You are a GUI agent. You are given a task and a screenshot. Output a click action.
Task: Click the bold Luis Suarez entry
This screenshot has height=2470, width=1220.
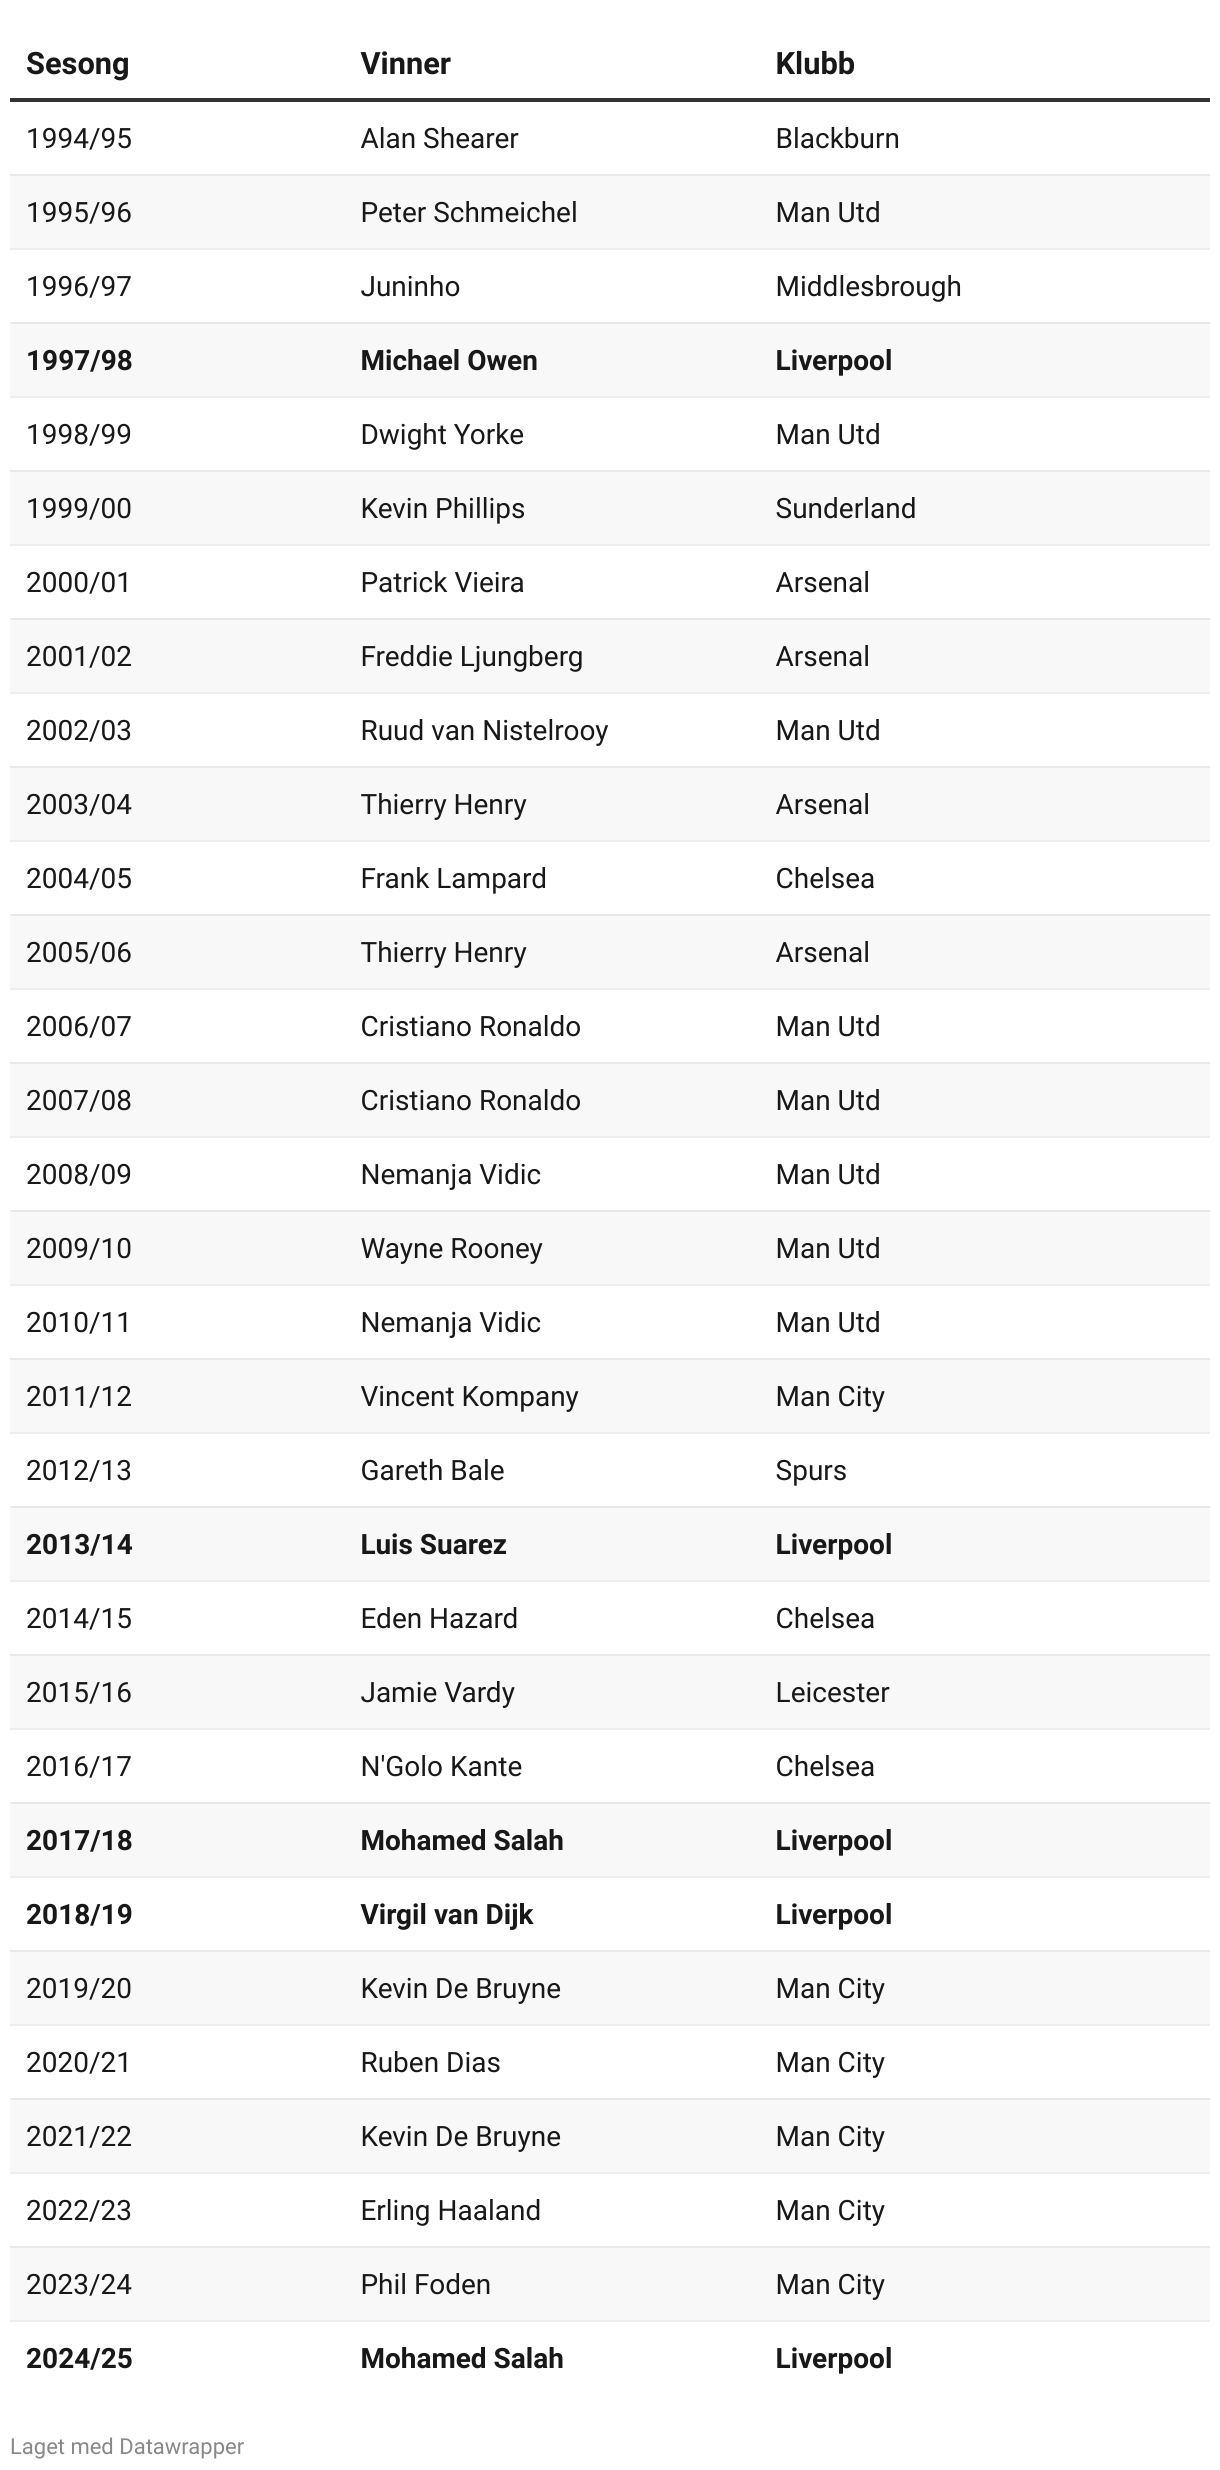[x=433, y=1544]
